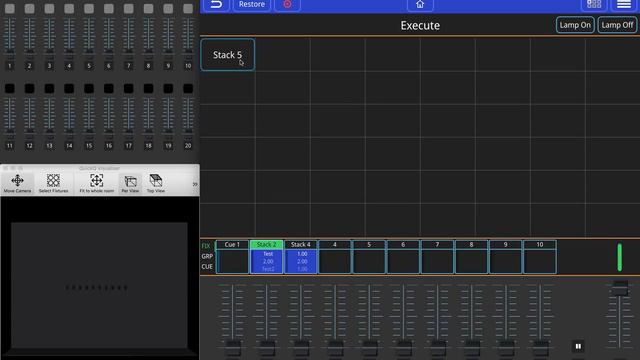Open the hamburger menu icon
This screenshot has width=640, height=360.
[624, 5]
